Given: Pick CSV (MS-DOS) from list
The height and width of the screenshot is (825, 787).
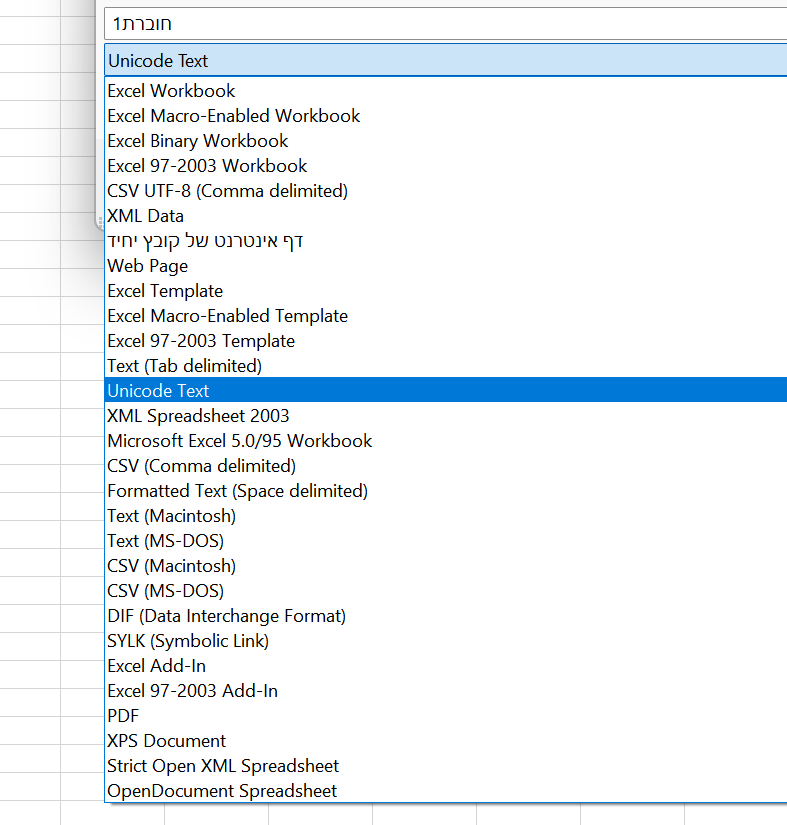Looking at the screenshot, I should (446, 591).
